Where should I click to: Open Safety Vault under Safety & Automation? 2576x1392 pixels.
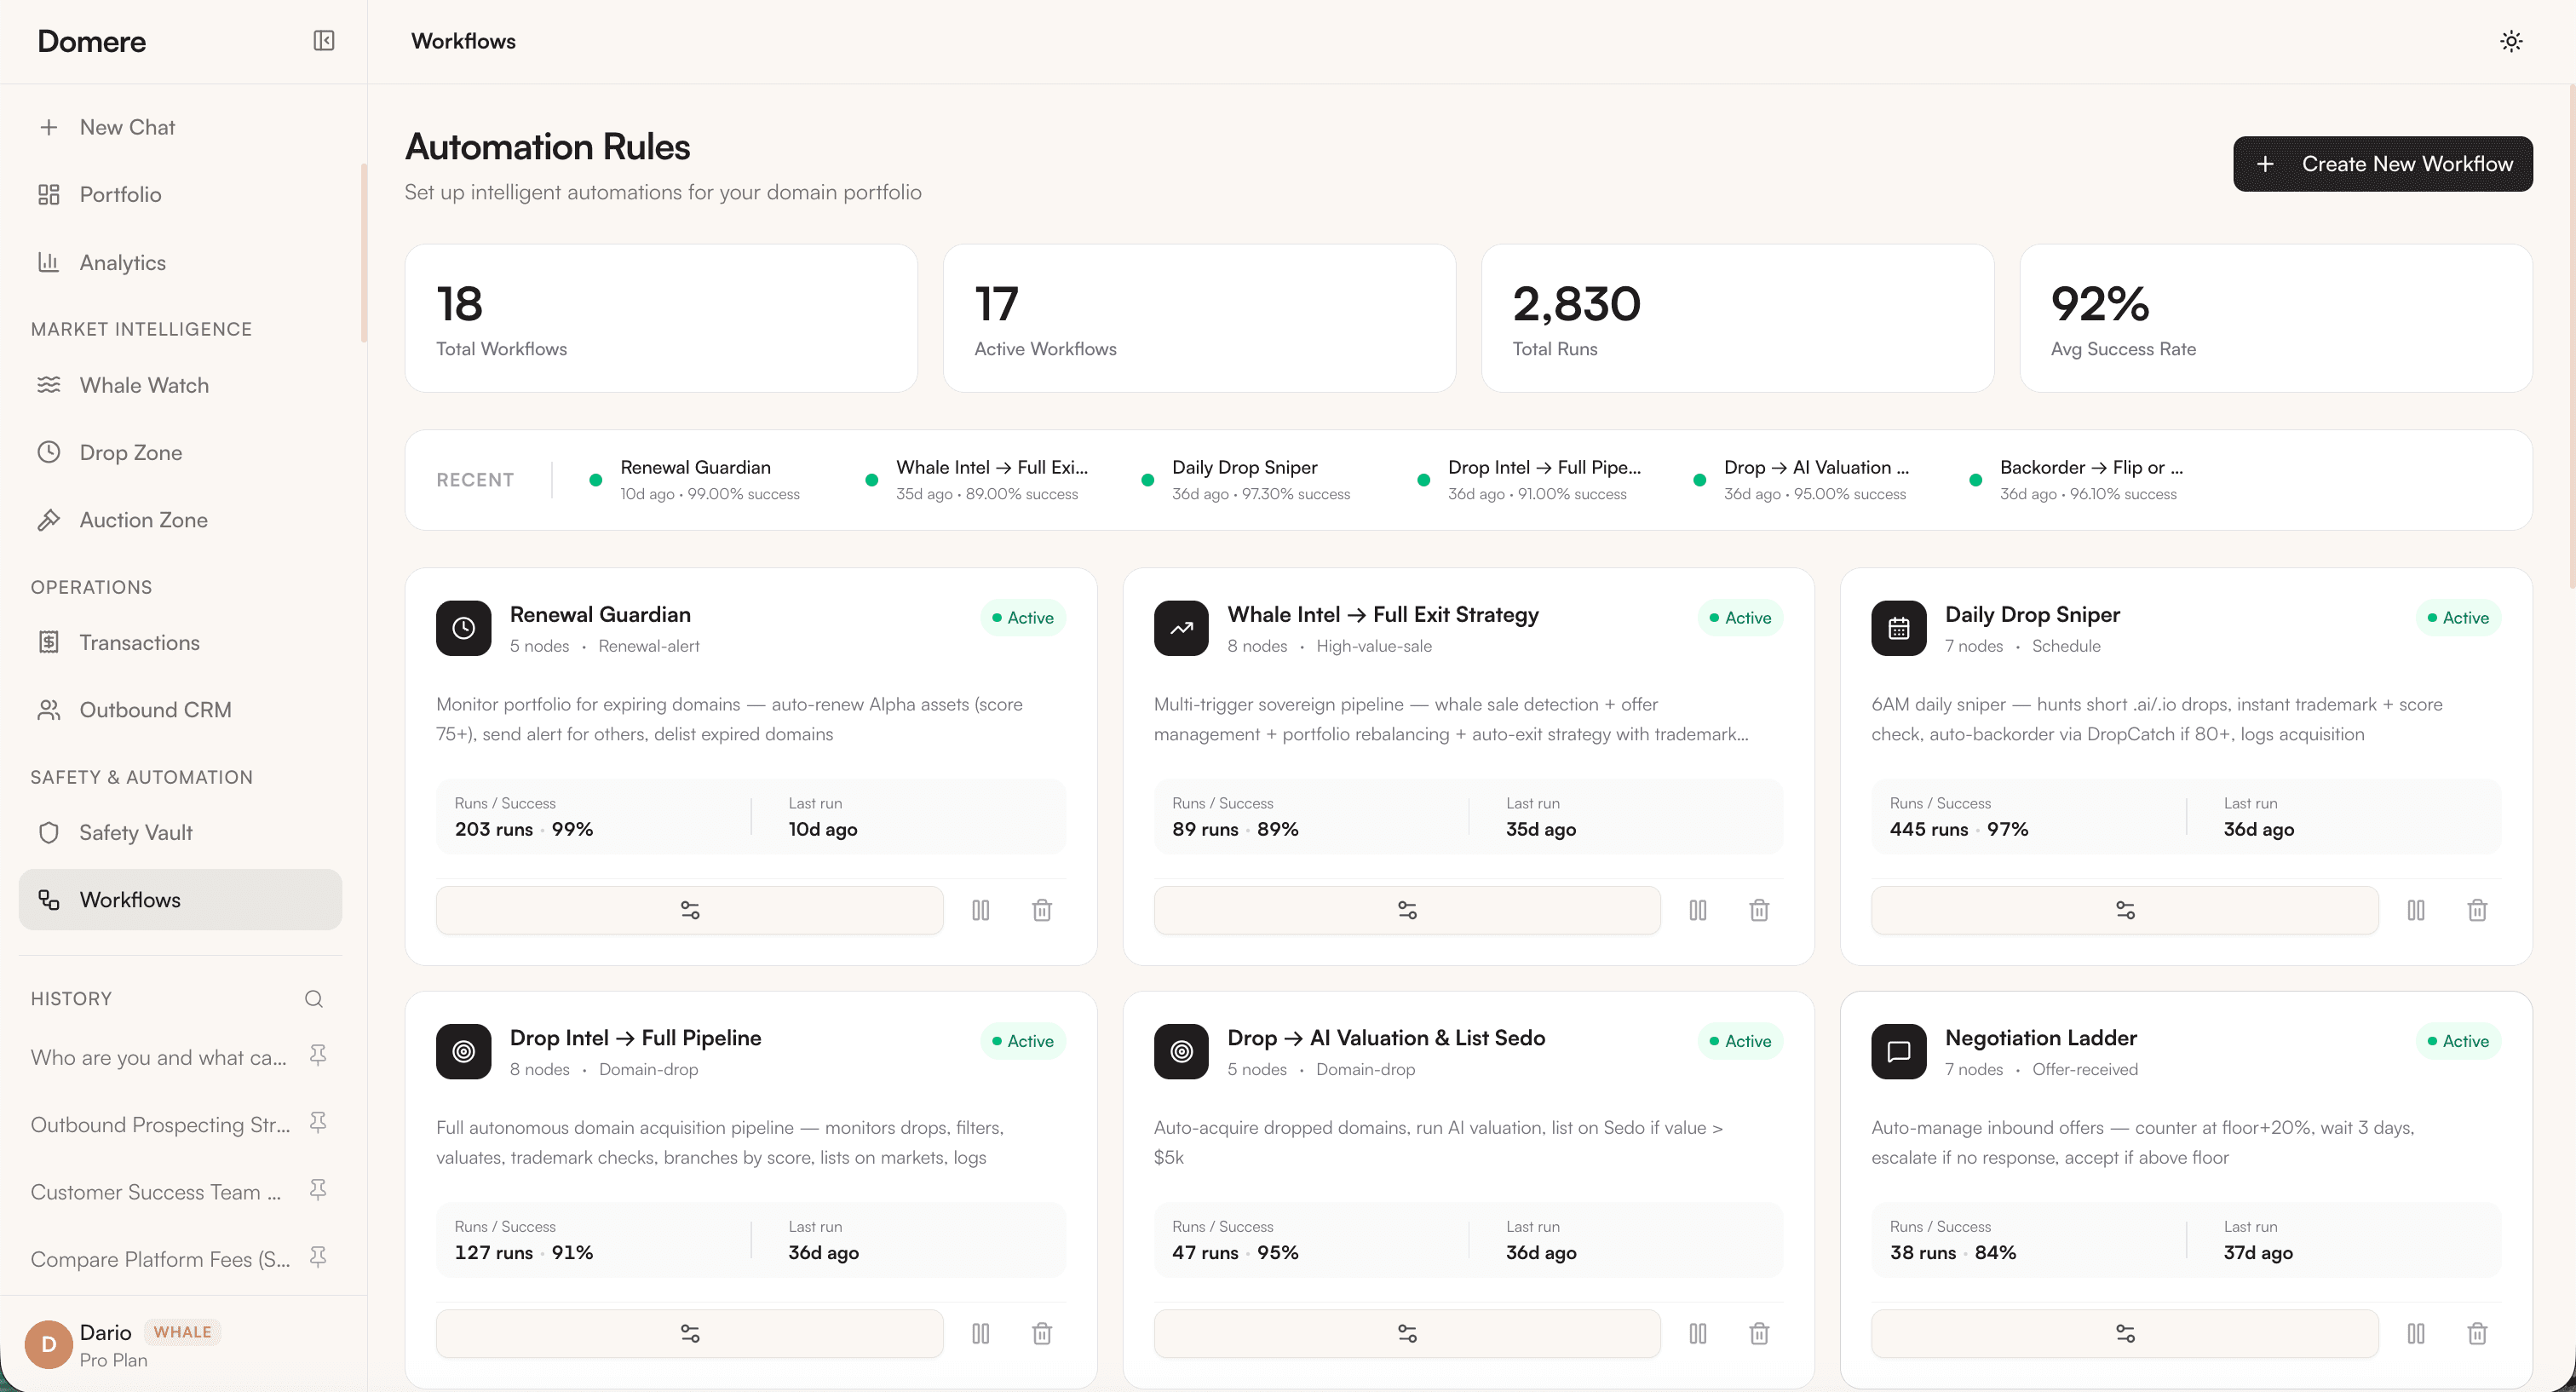click(x=136, y=832)
